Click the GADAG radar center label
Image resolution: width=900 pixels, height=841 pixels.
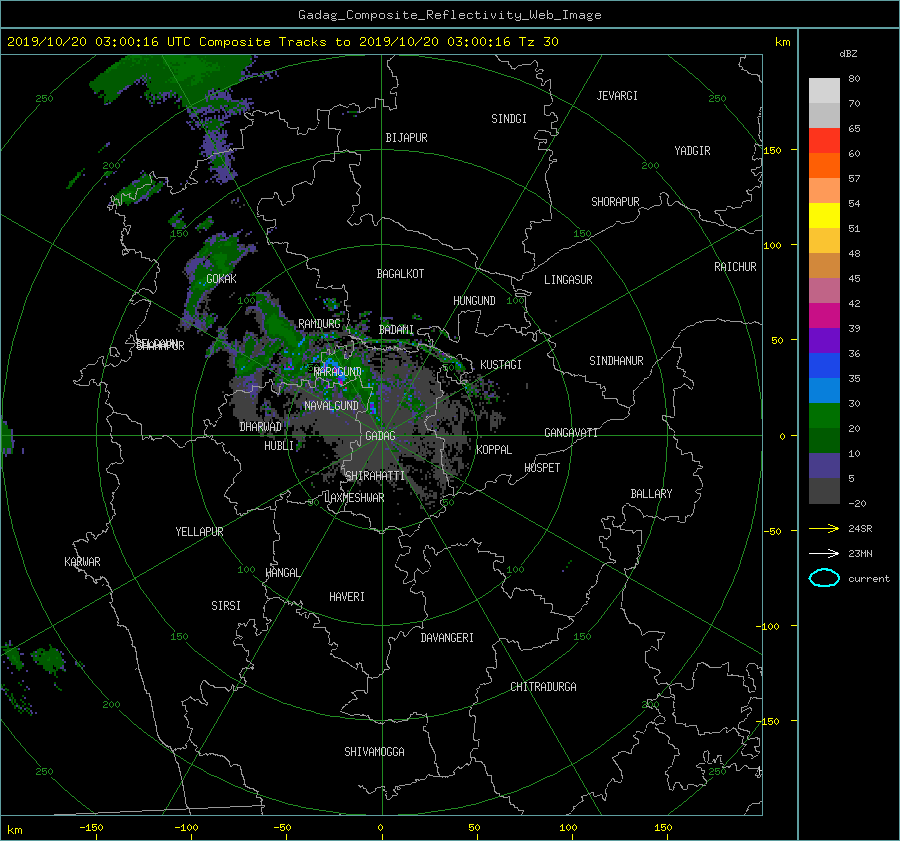380,436
